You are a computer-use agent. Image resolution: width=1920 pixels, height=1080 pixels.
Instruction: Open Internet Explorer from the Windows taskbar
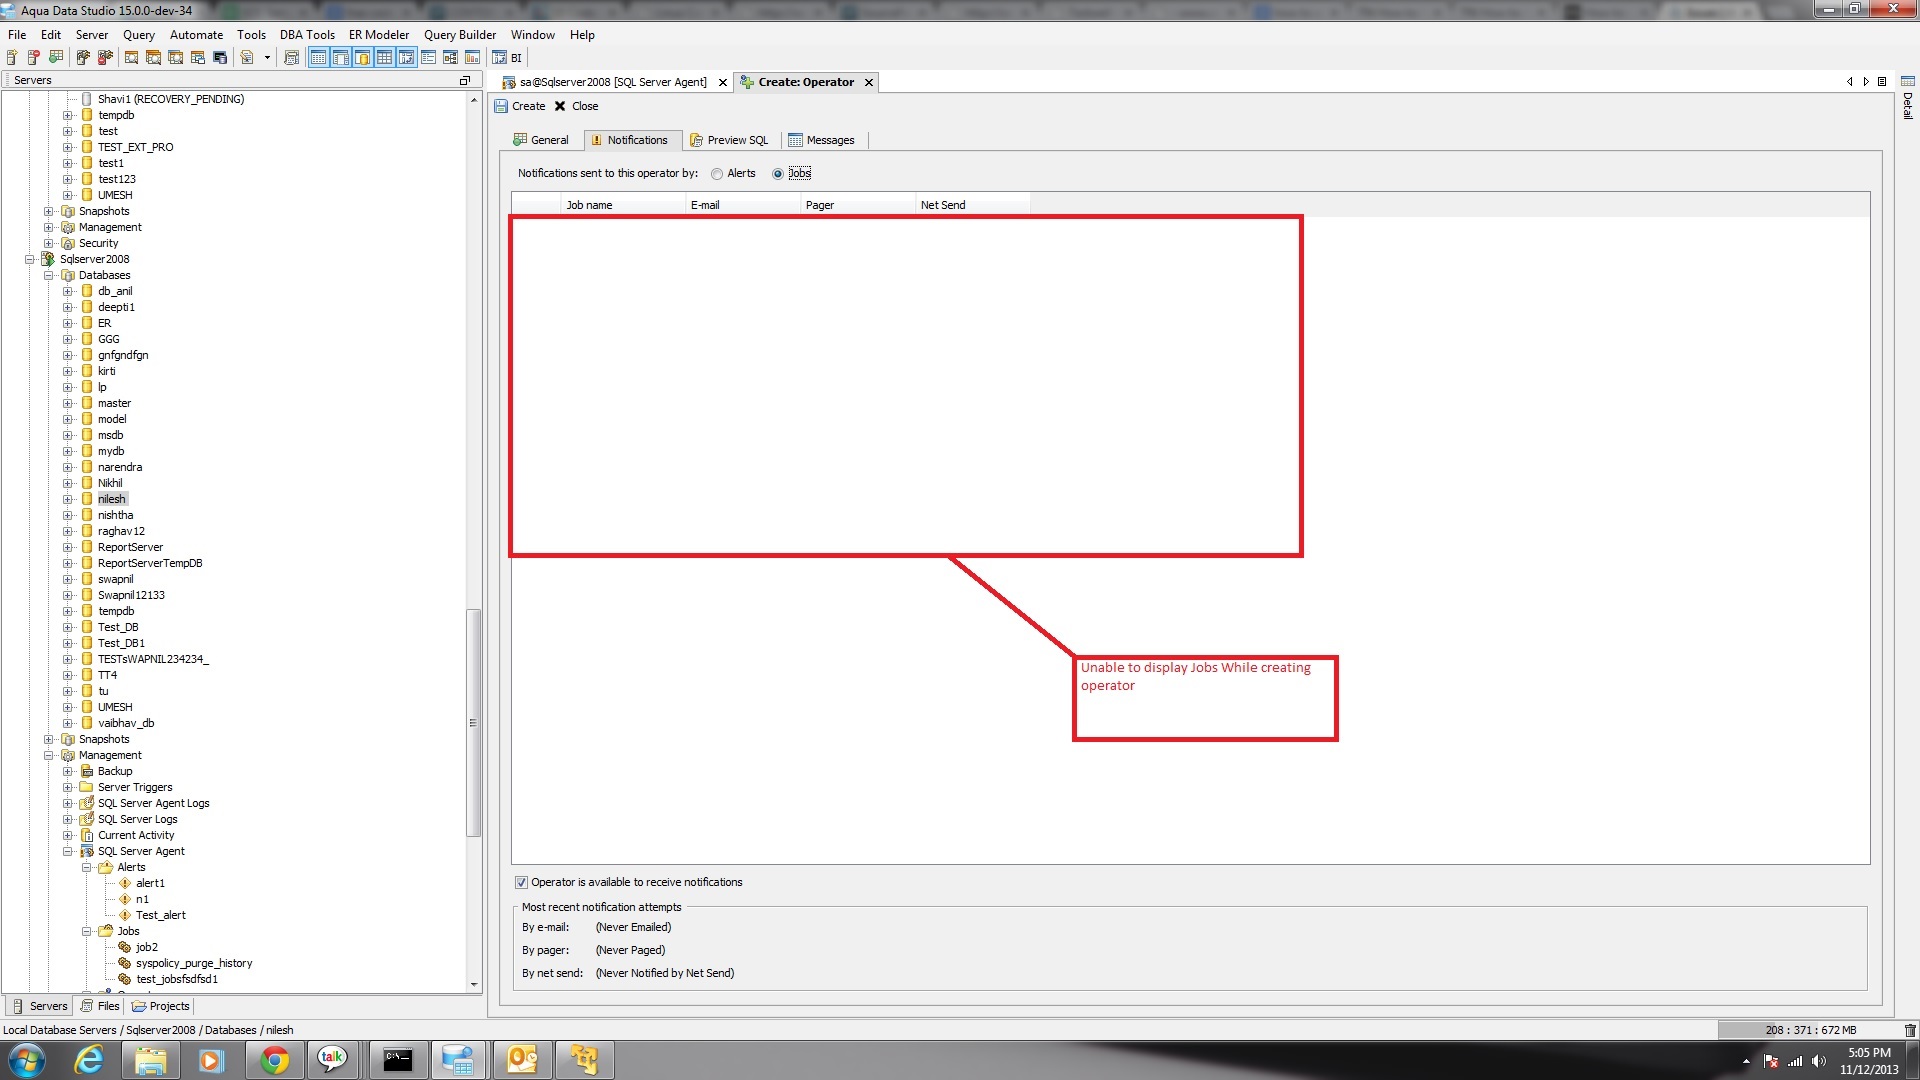pyautogui.click(x=89, y=1060)
